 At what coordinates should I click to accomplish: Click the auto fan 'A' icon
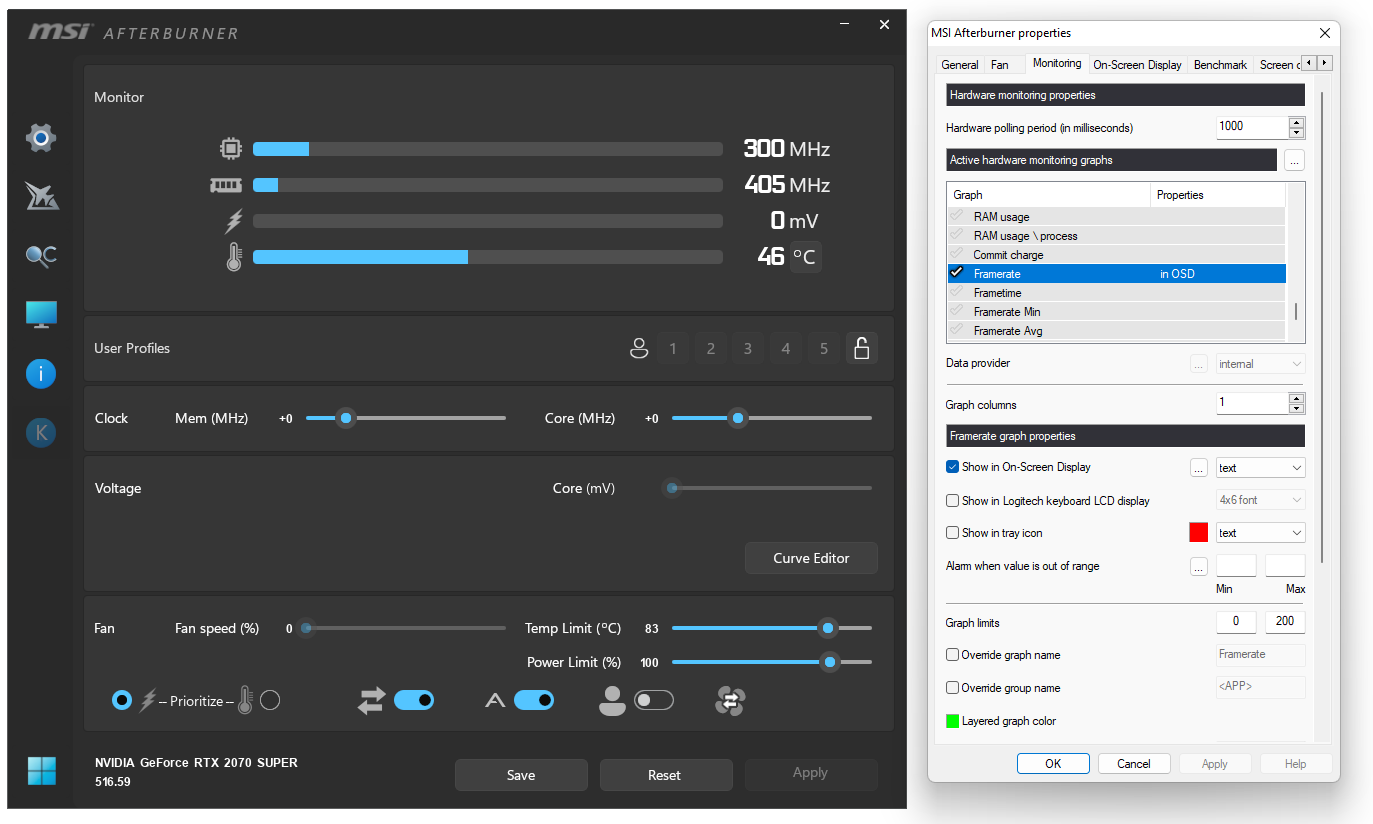tap(495, 701)
